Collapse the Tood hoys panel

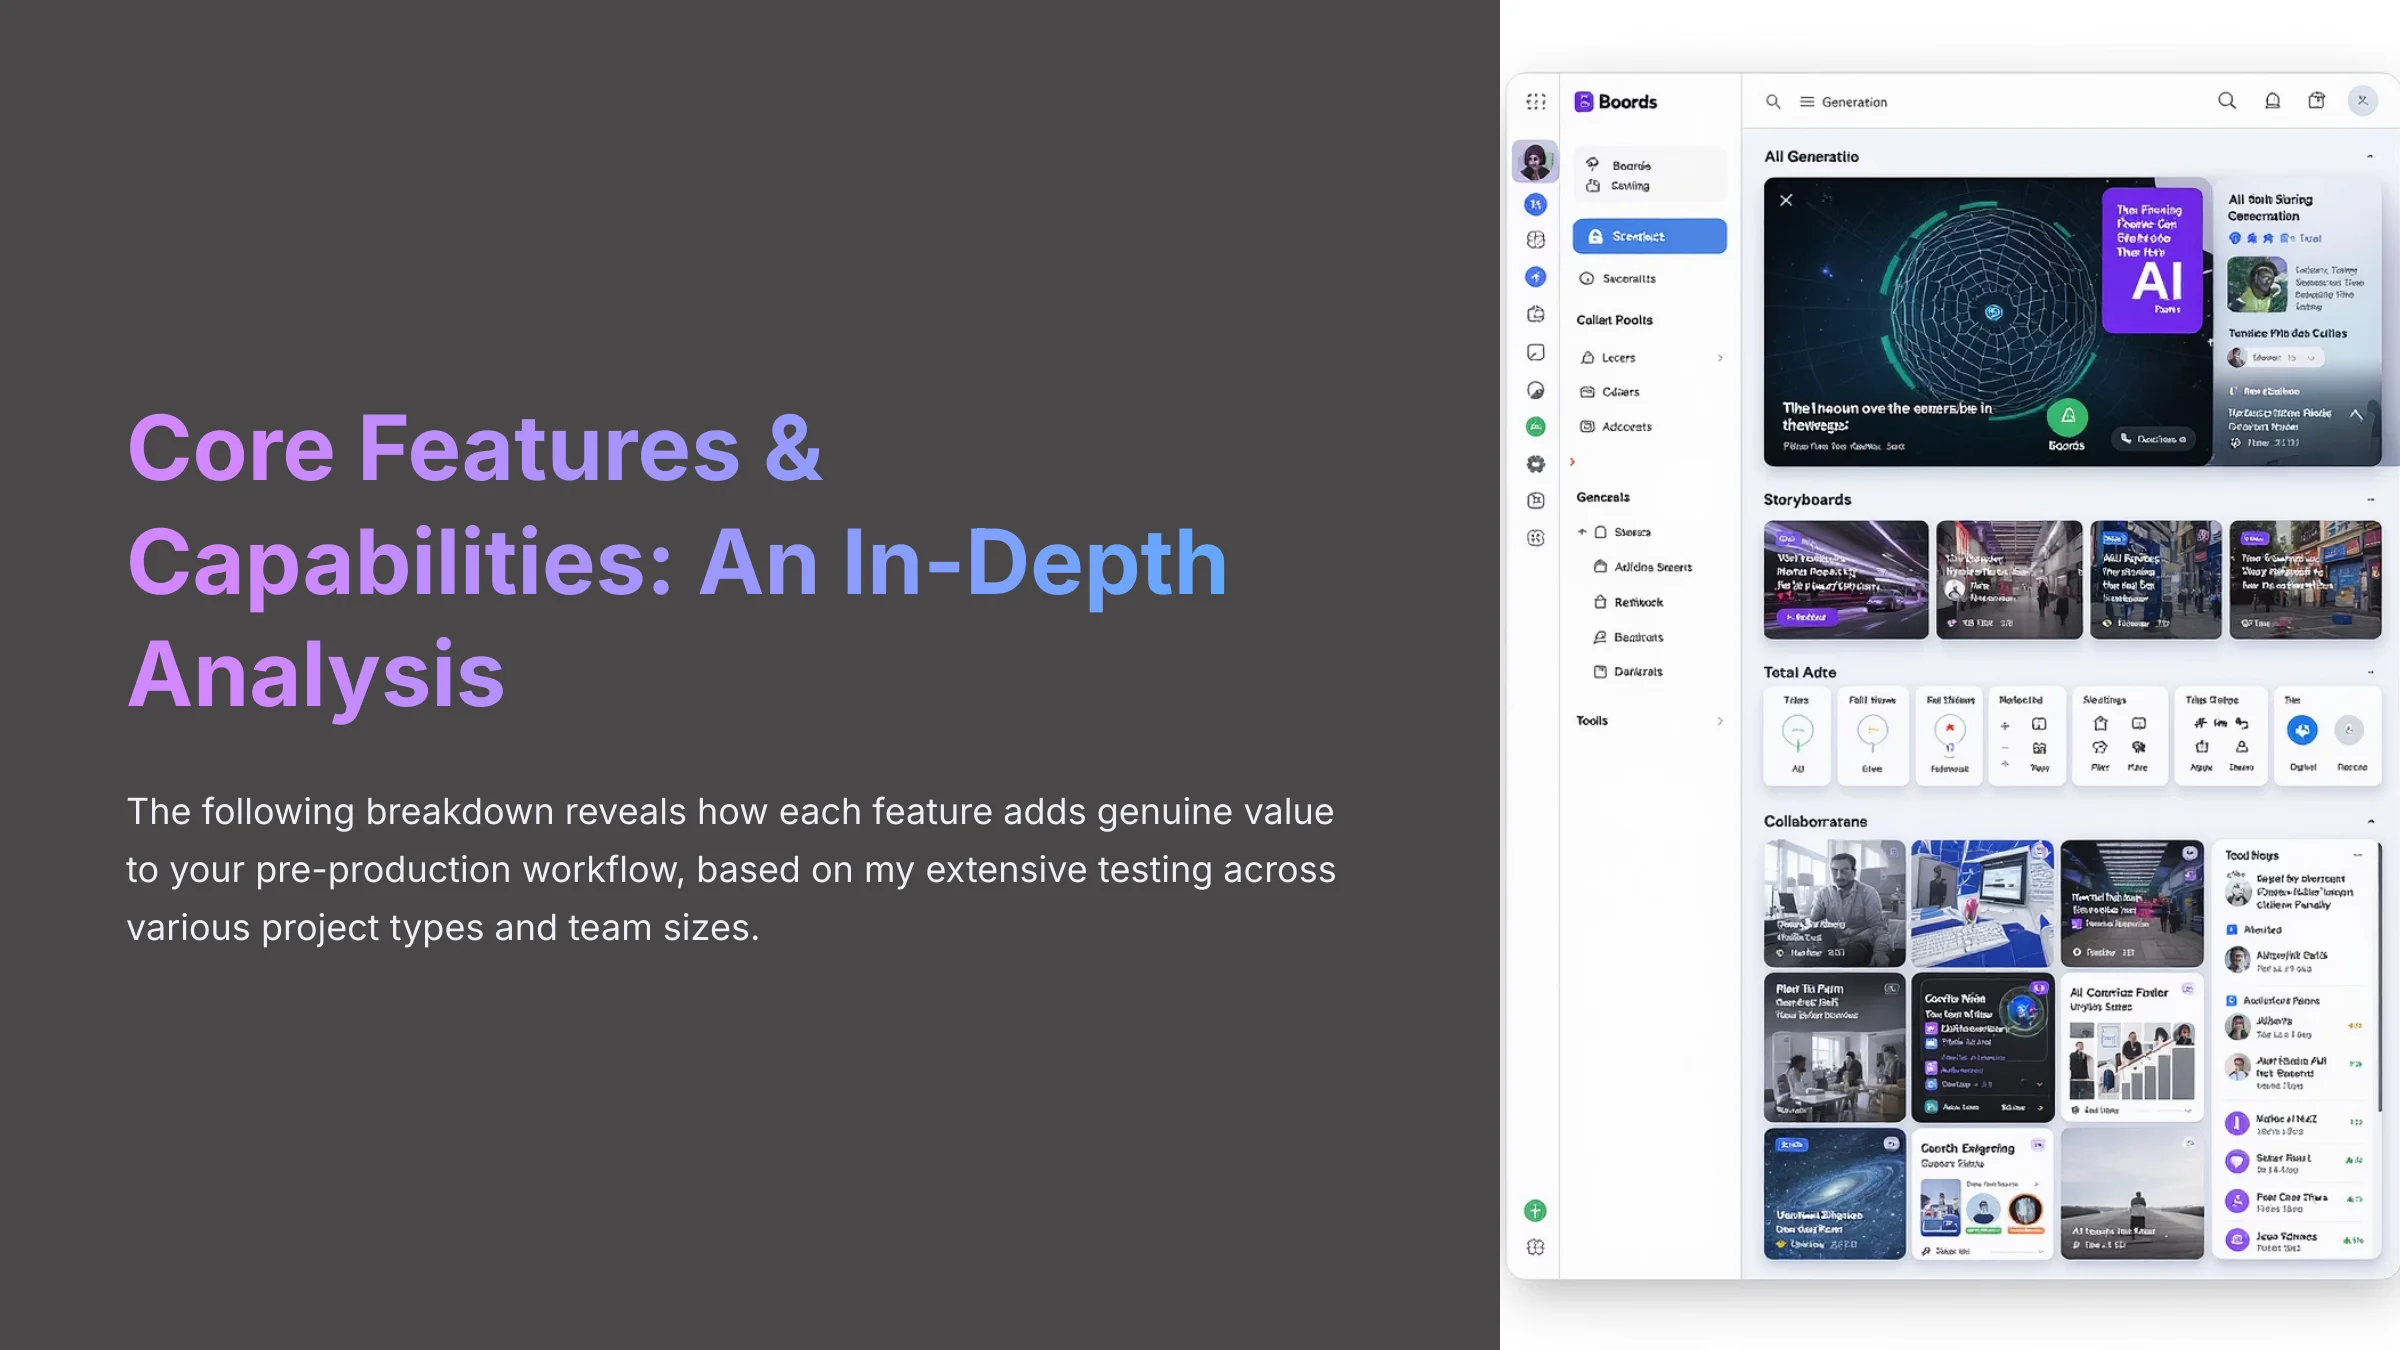[2357, 855]
